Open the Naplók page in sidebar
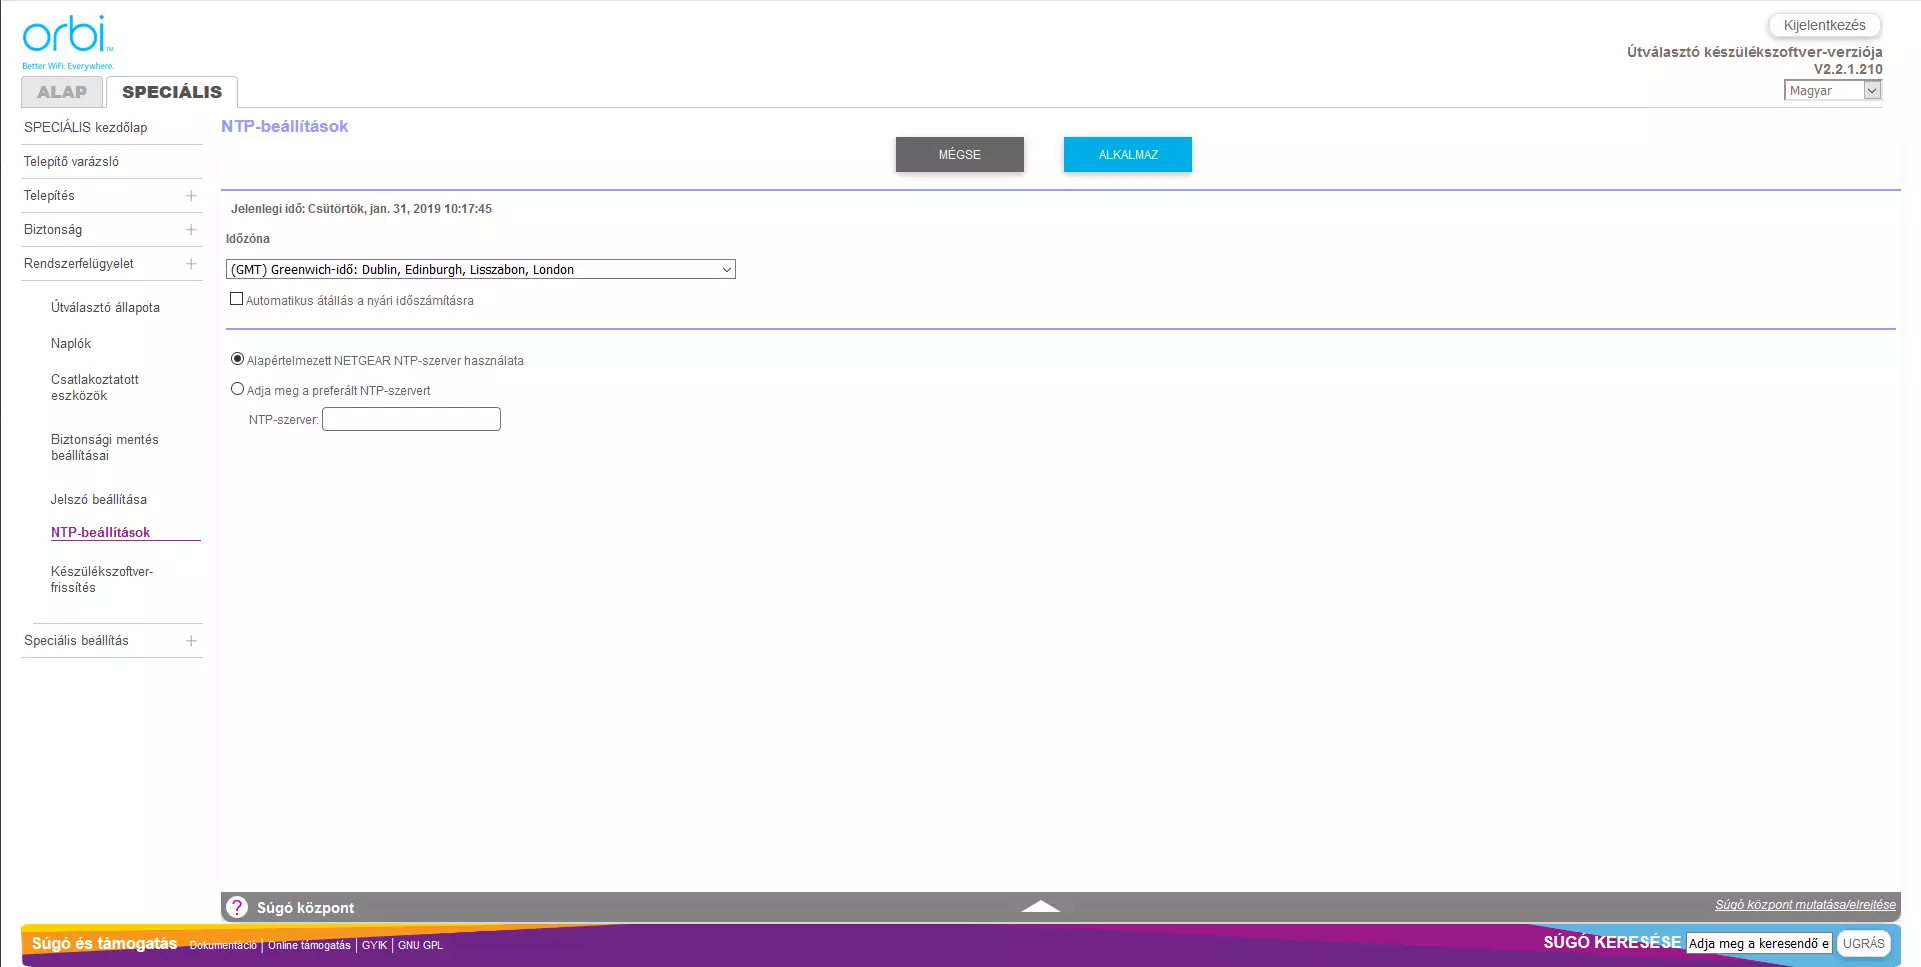The width and height of the screenshot is (1921, 967). (71, 344)
